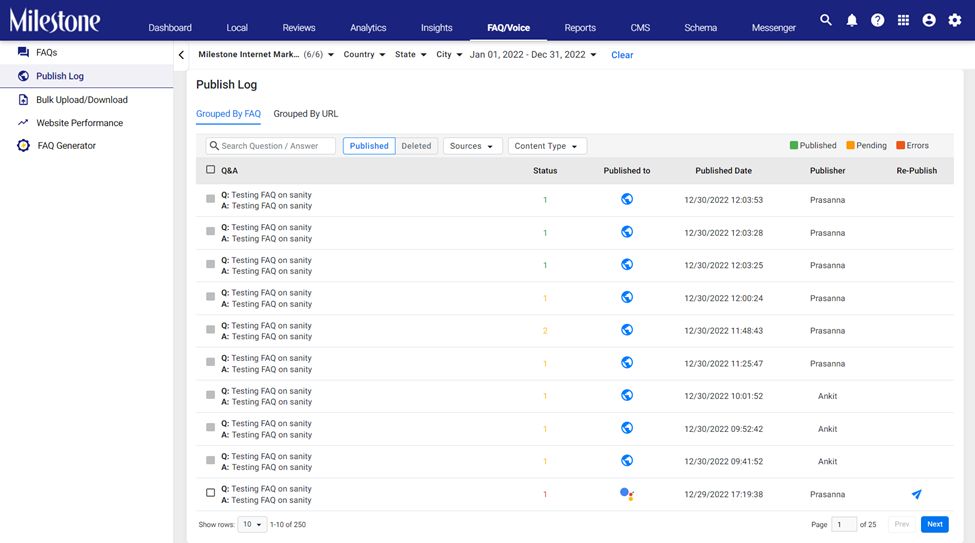Open the help question-mark icon
This screenshot has width=975, height=543.
point(877,20)
